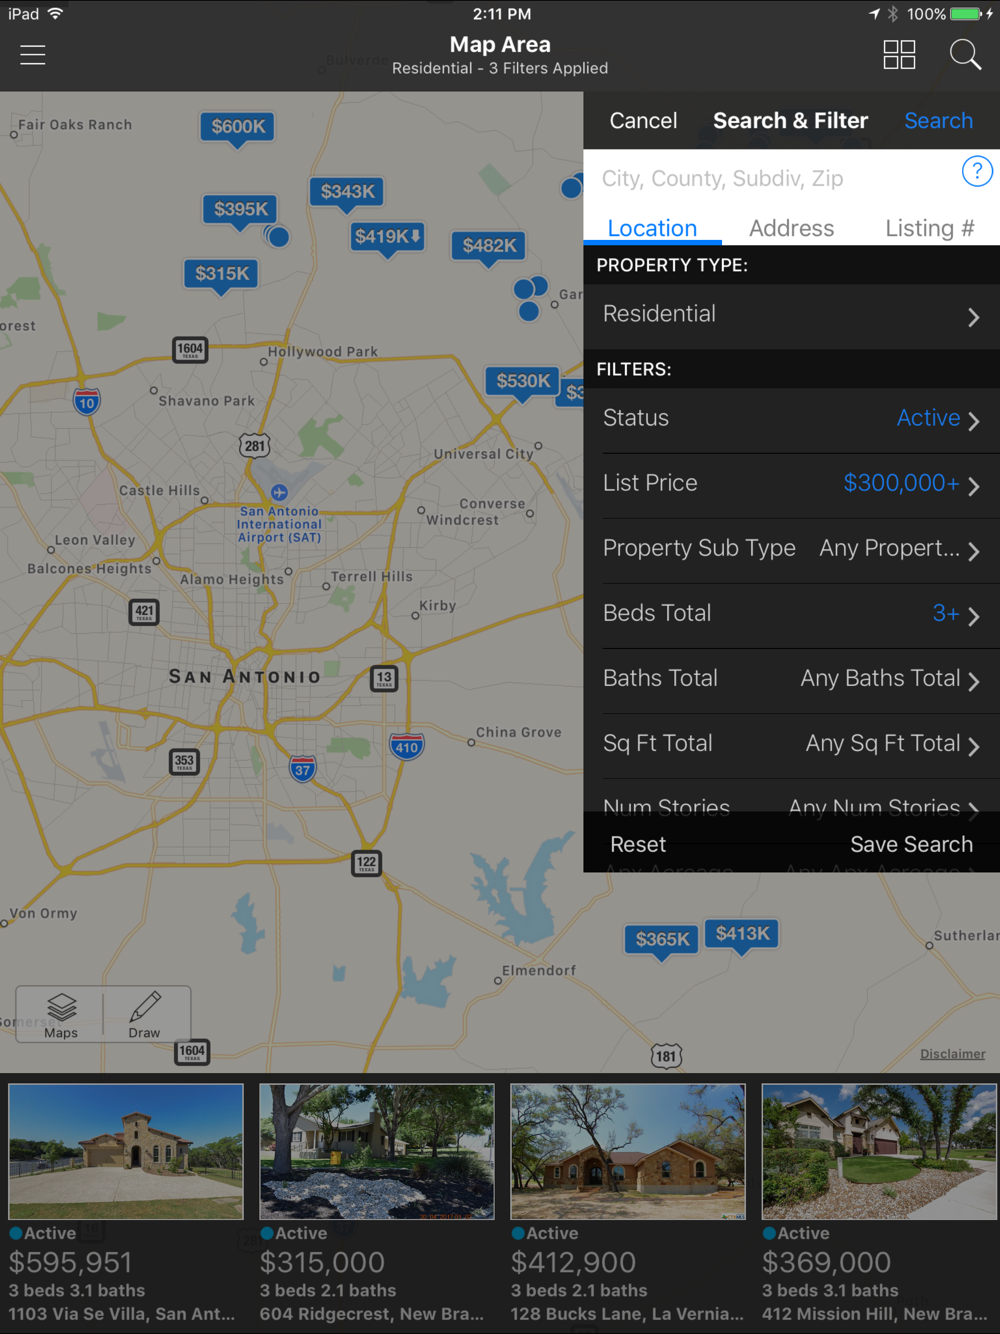Open the Baths Total filter
Screen dimensions: 1000x1334
[792, 680]
